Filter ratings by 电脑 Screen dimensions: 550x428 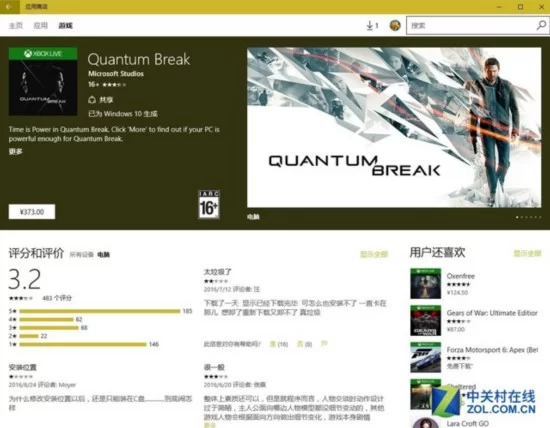pos(103,255)
